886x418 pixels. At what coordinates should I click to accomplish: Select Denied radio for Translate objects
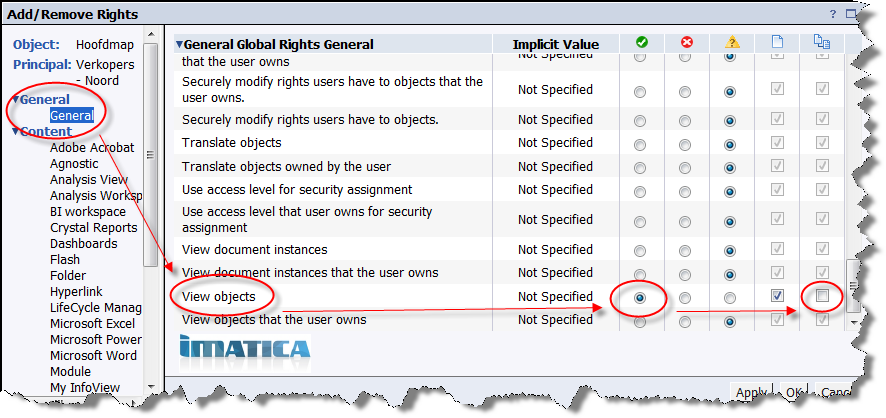685,145
